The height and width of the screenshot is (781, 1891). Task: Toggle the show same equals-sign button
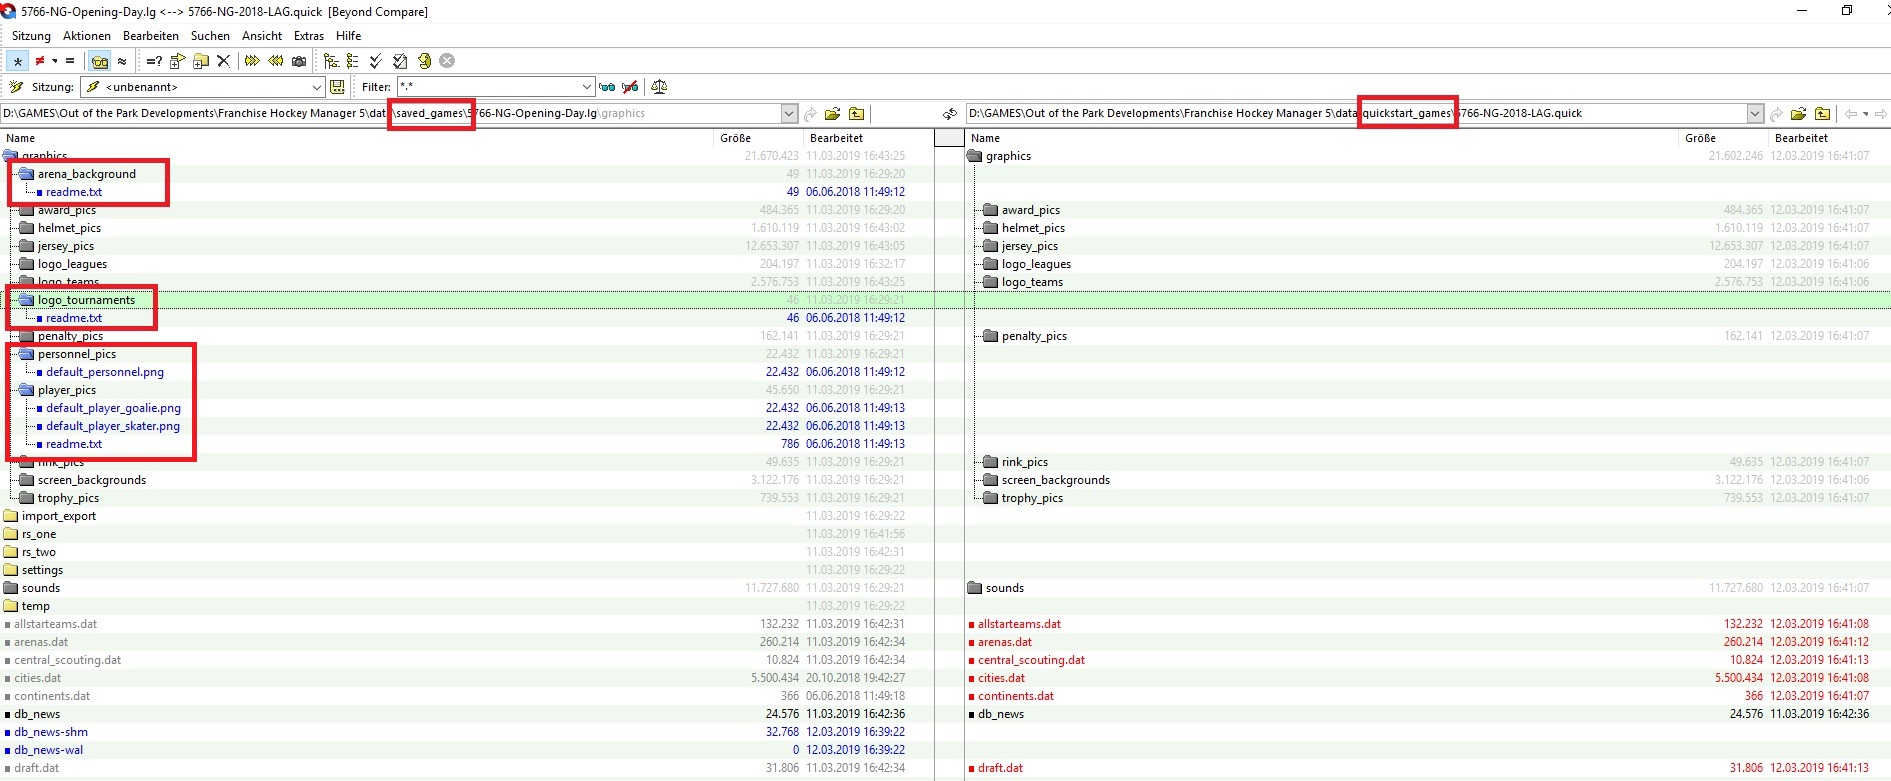coord(70,61)
